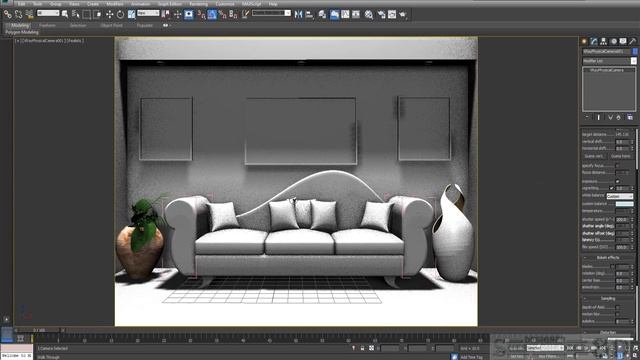Open Edit Named Selection Sets

[x=245, y=14]
